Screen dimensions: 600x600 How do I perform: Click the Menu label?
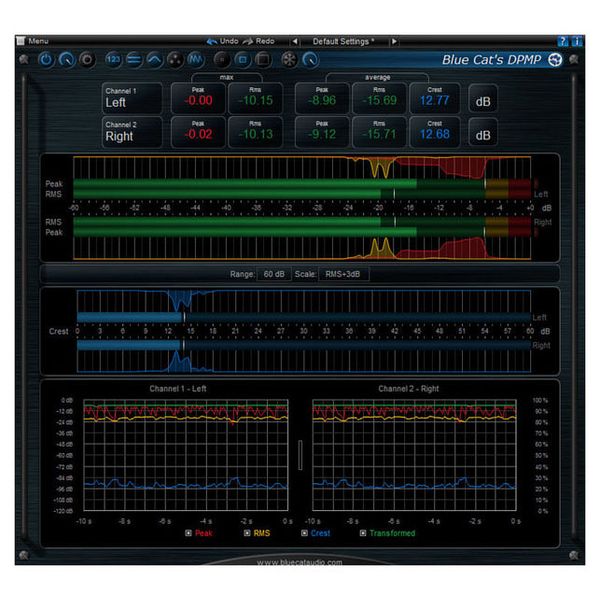(x=38, y=41)
